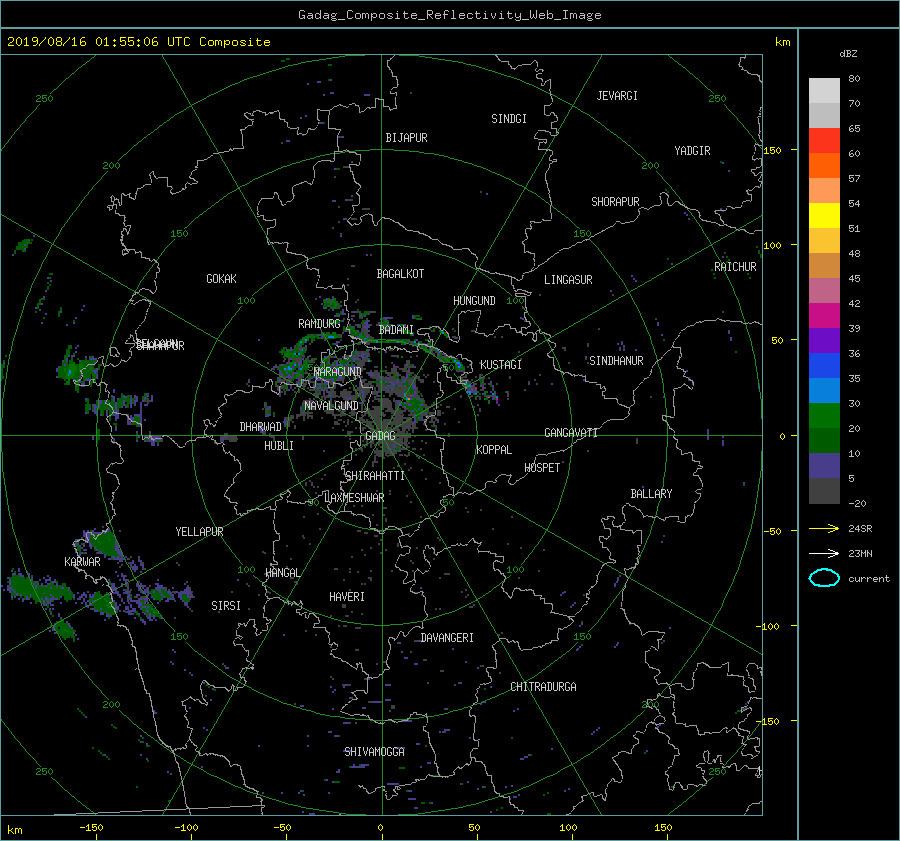This screenshot has width=900, height=841.
Task: Click the white 23MN arrow legend icon
Action: point(824,553)
